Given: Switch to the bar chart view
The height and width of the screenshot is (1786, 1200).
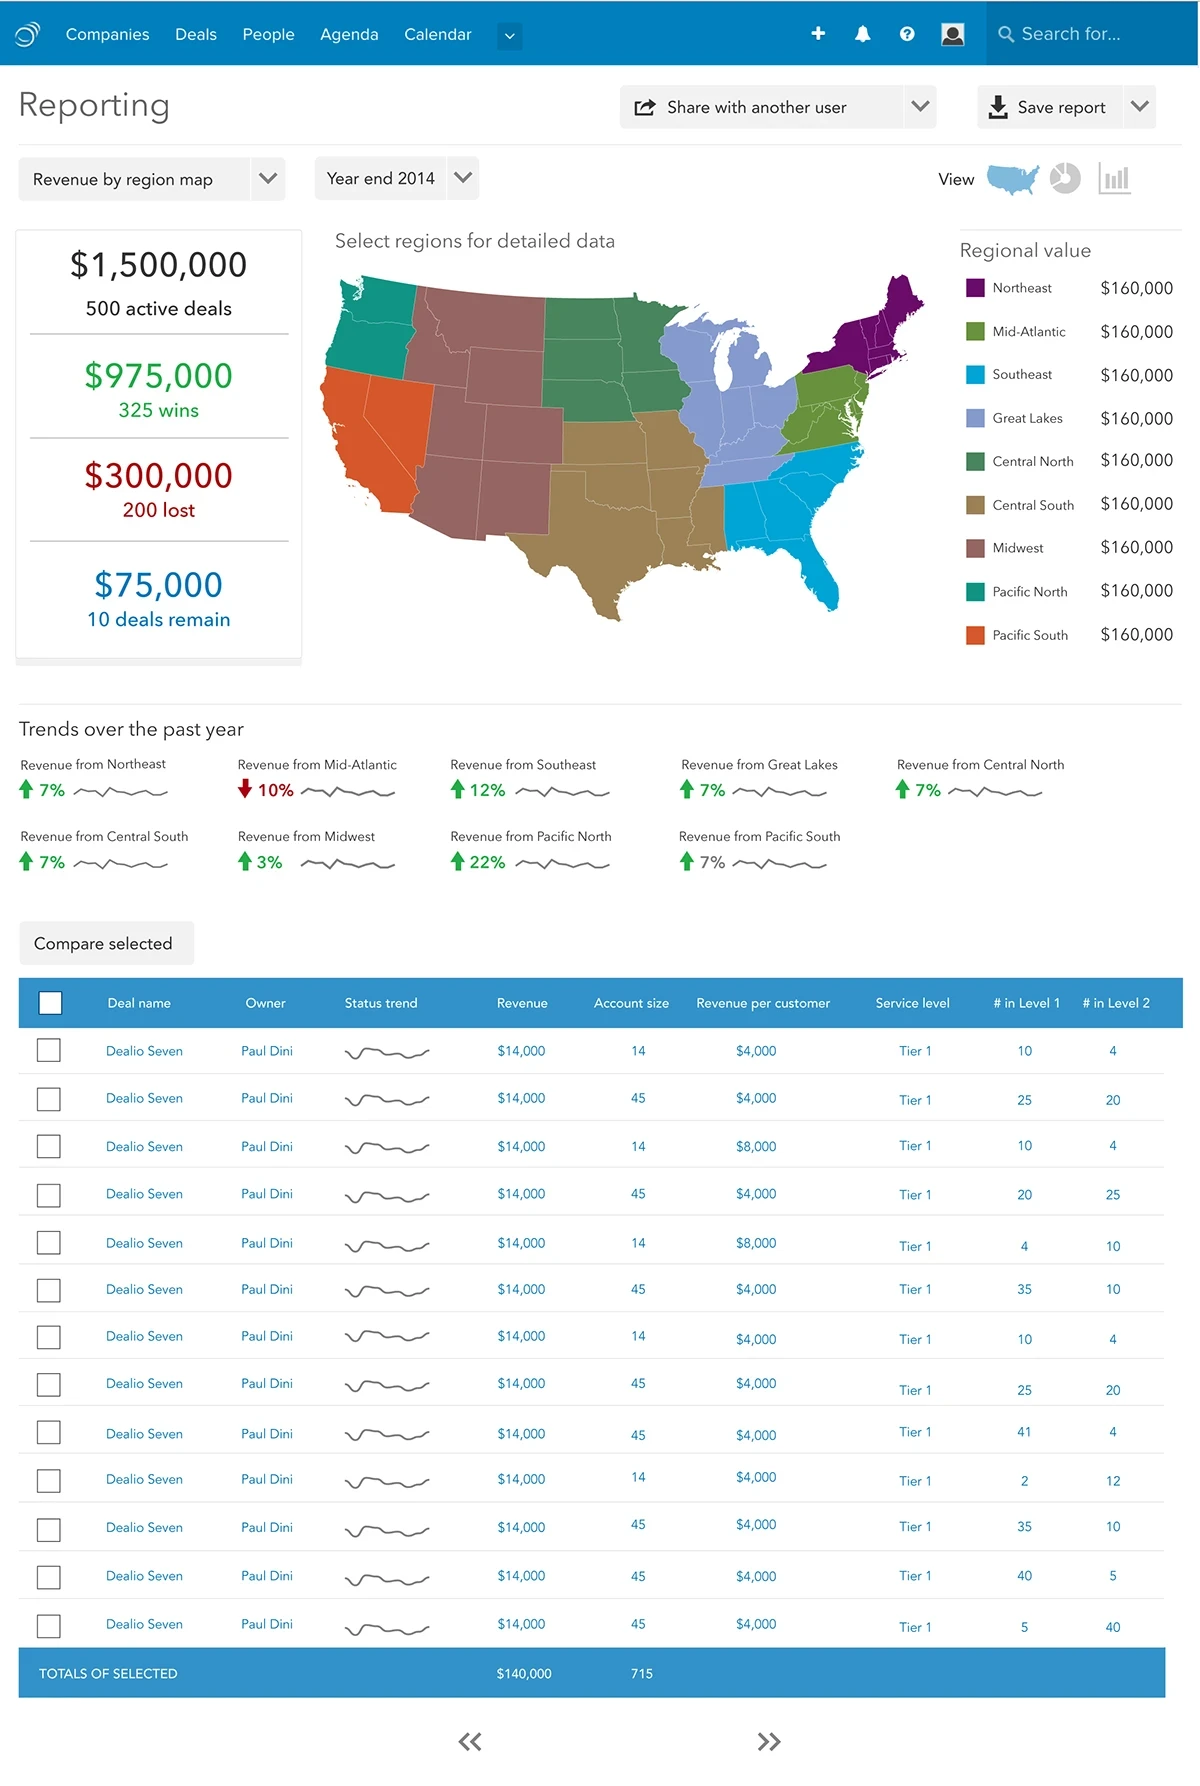Looking at the screenshot, I should 1114,178.
